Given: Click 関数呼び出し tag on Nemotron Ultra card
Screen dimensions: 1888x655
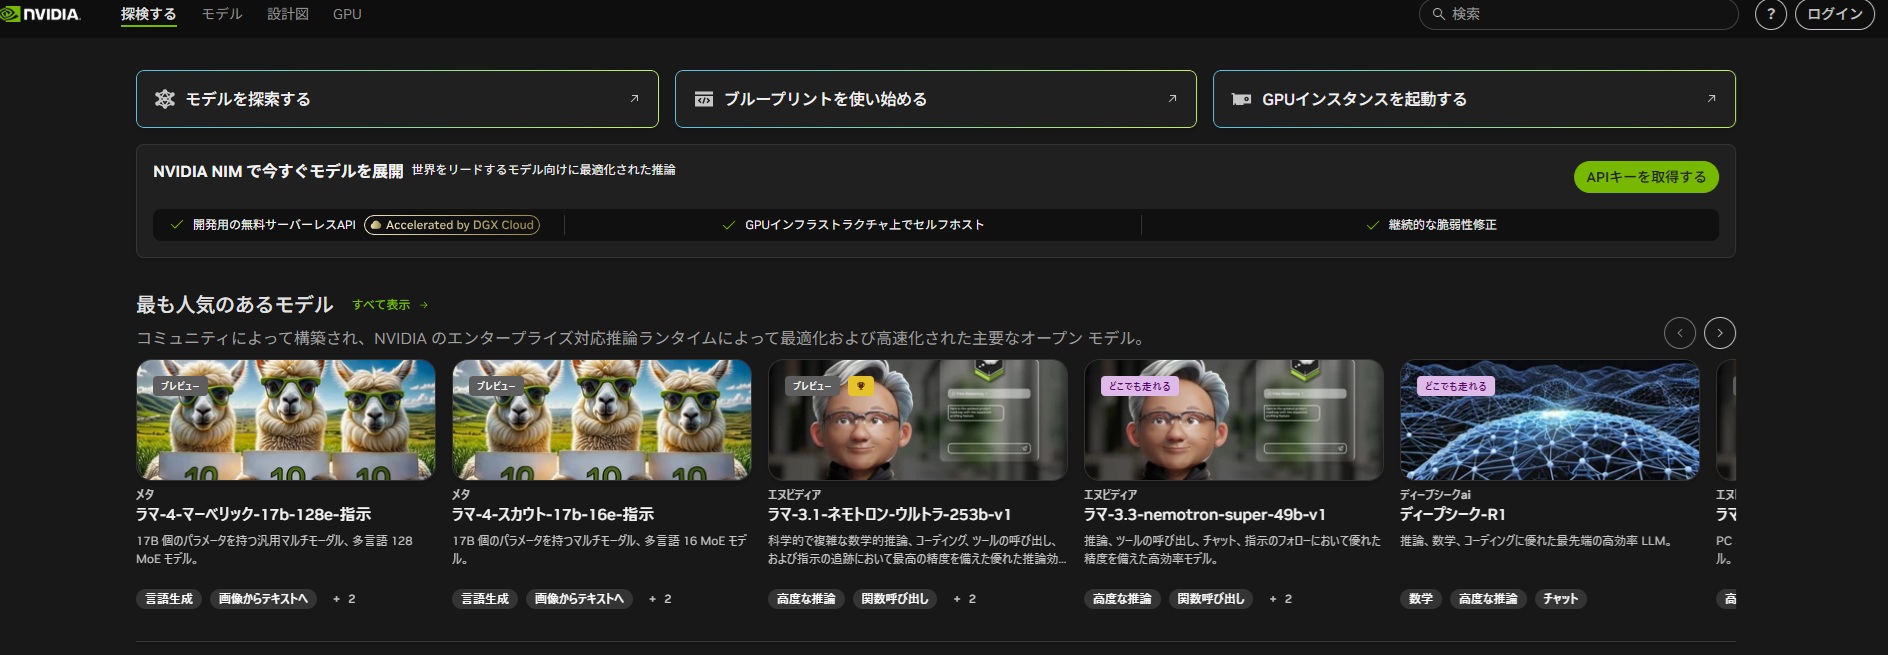Looking at the screenshot, I should pos(895,599).
